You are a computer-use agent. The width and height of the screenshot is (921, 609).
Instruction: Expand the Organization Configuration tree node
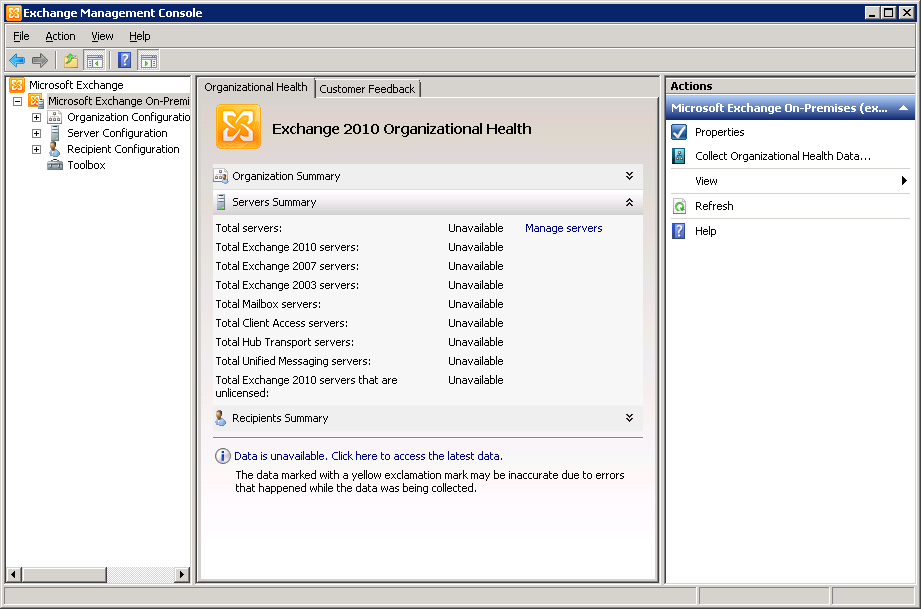(36, 117)
